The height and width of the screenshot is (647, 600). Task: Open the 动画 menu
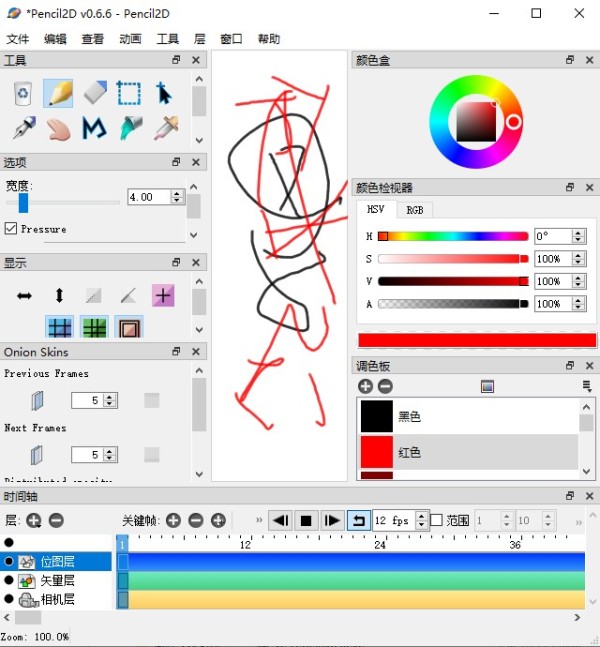tap(130, 39)
